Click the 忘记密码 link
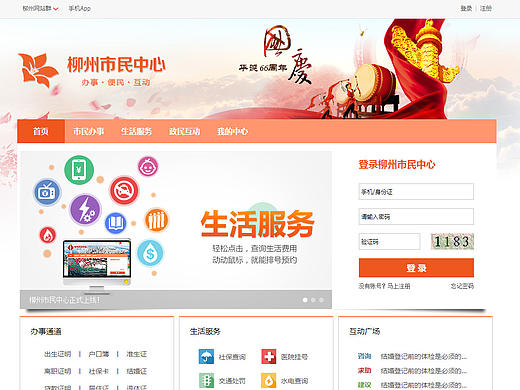 point(462,286)
